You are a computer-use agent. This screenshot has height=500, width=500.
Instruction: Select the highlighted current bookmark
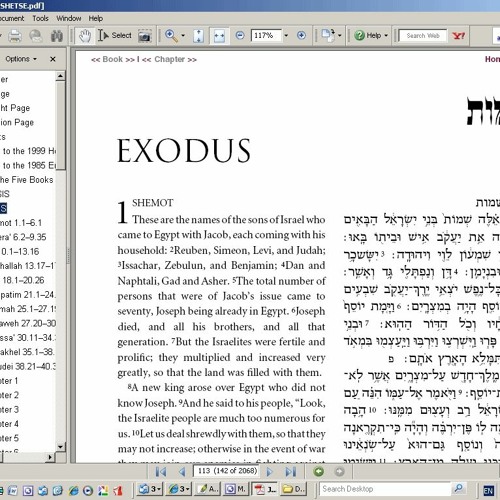coord(3,208)
